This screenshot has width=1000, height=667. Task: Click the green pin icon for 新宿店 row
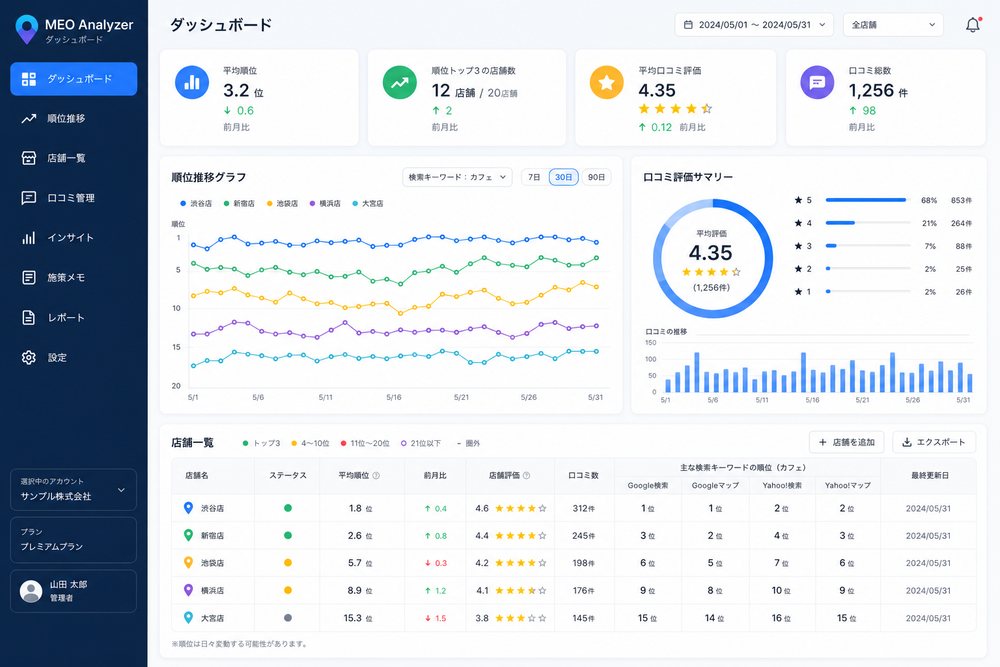coord(188,536)
